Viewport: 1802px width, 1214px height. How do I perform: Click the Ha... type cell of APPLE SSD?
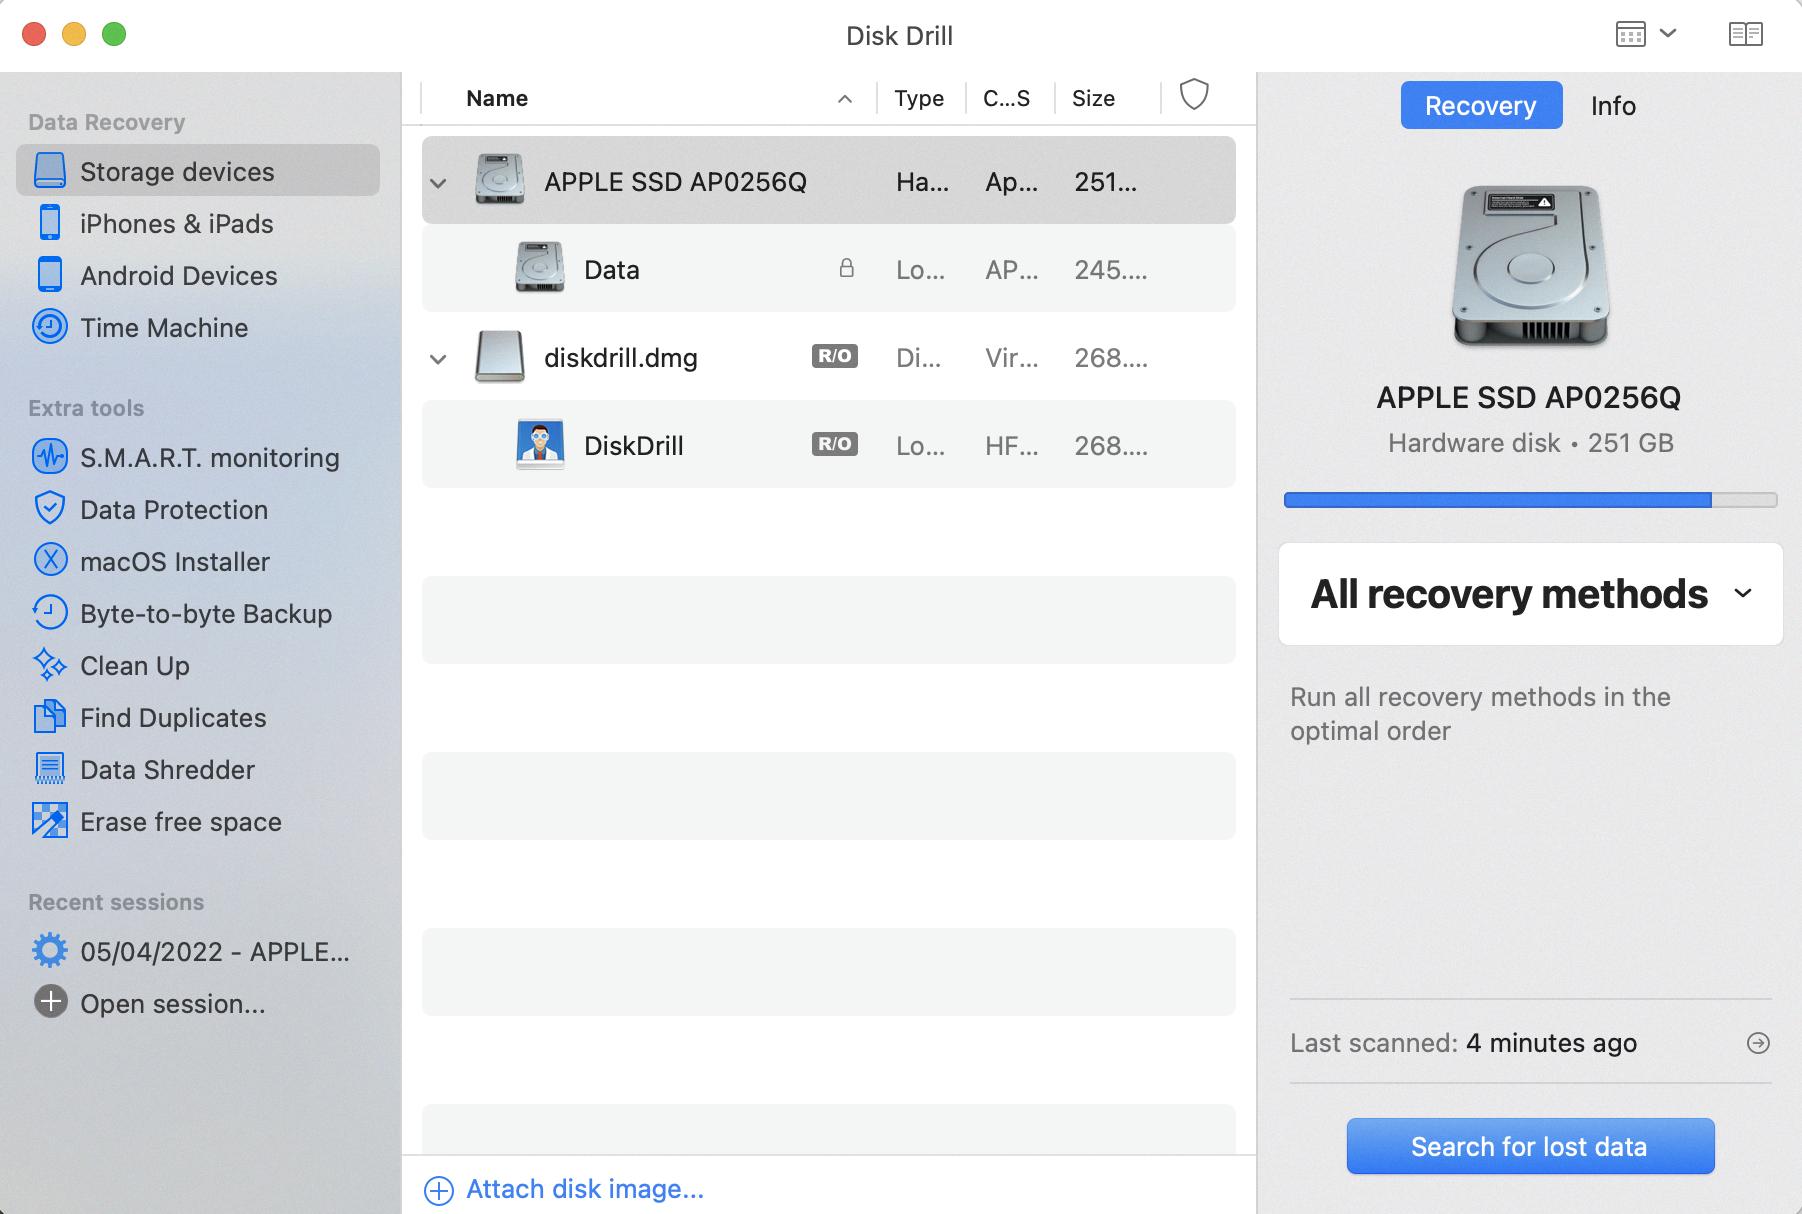tap(922, 182)
